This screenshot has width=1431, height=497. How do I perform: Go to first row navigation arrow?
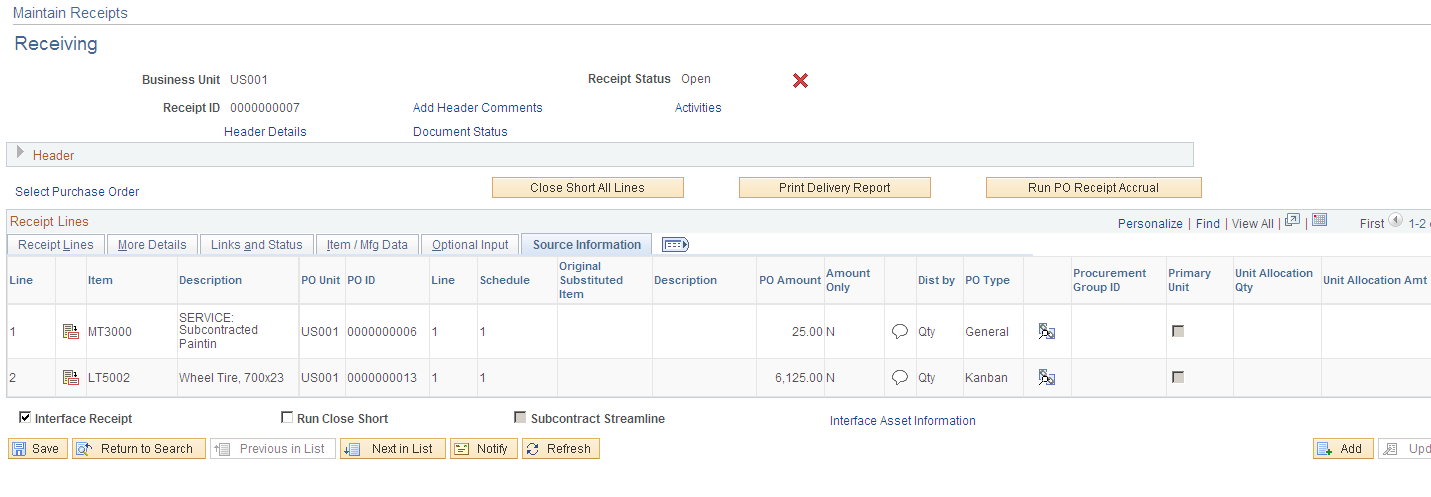coord(1395,222)
